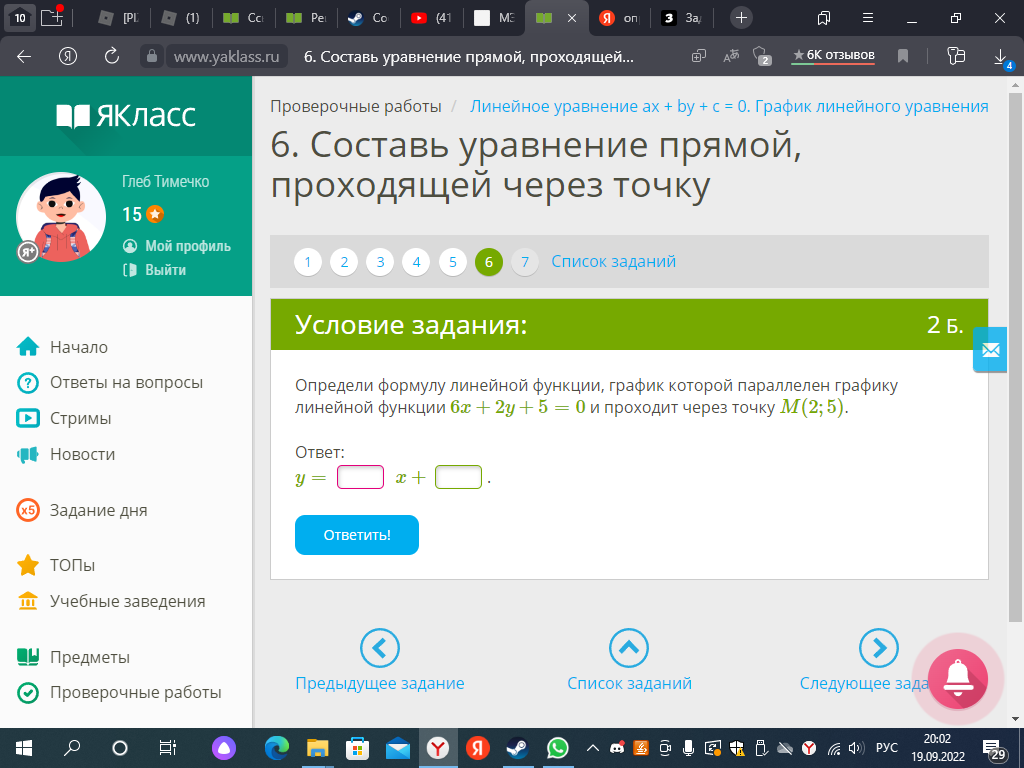Open the browser tab counter showing 10

(x=20, y=18)
